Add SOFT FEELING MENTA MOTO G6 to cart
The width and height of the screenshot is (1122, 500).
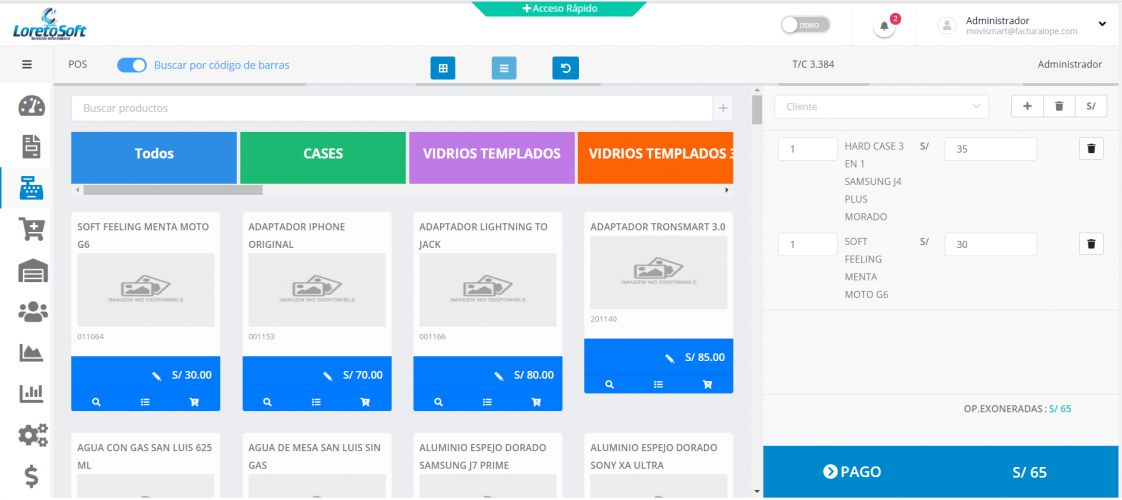pos(194,401)
